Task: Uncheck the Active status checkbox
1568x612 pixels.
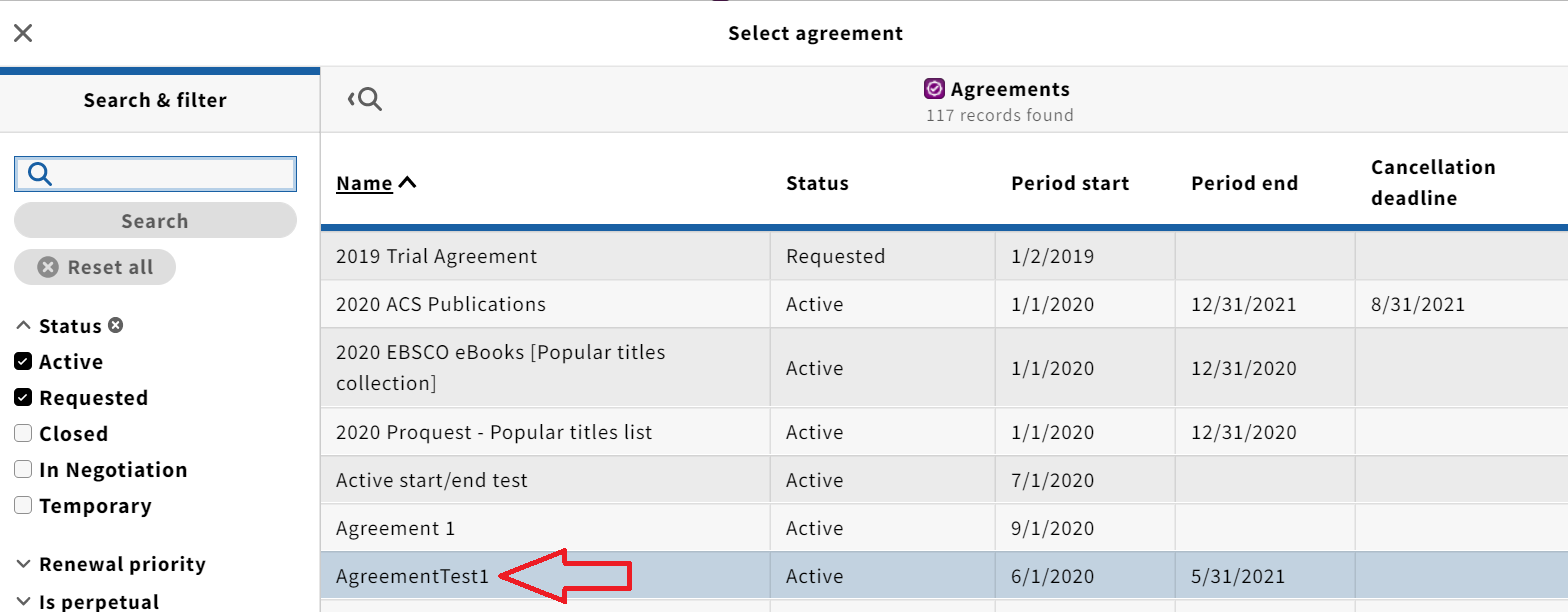Action: coord(23,362)
